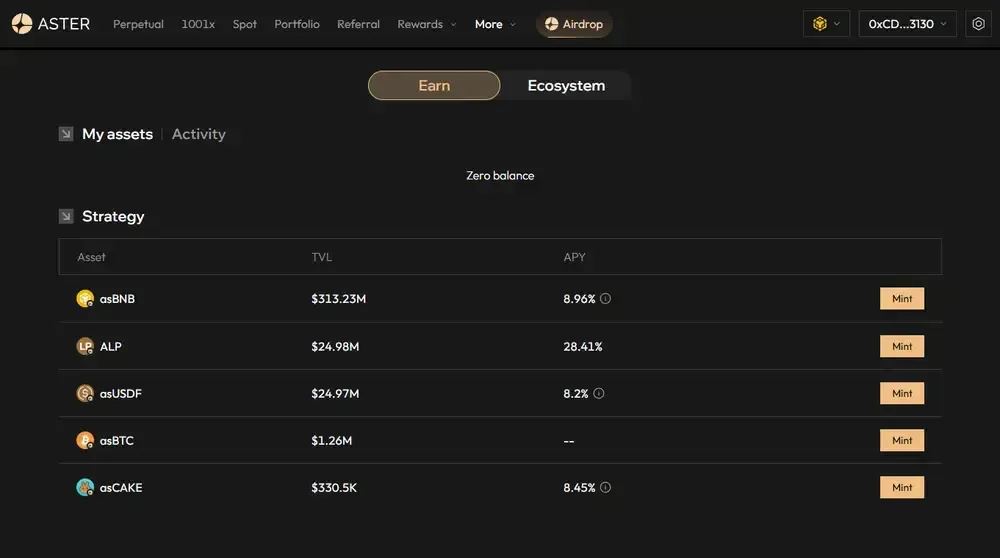The width and height of the screenshot is (1000, 558).
Task: Open the Rewards dropdown menu
Action: coord(427,24)
